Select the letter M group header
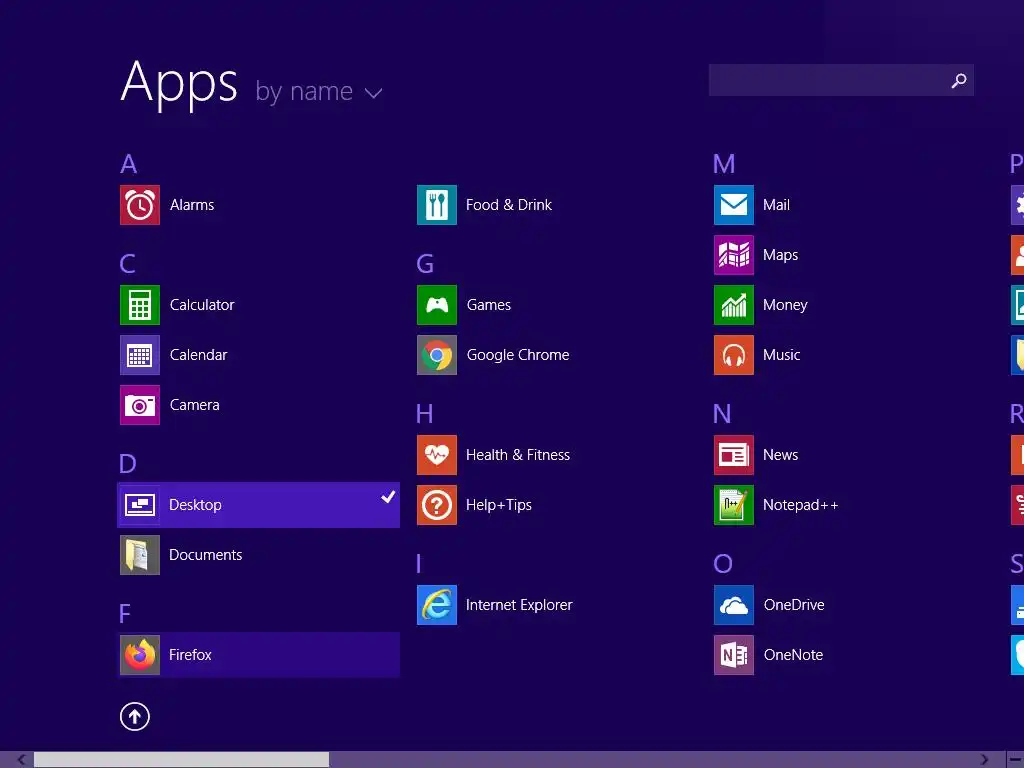This screenshot has height=768, width=1024. pos(724,164)
